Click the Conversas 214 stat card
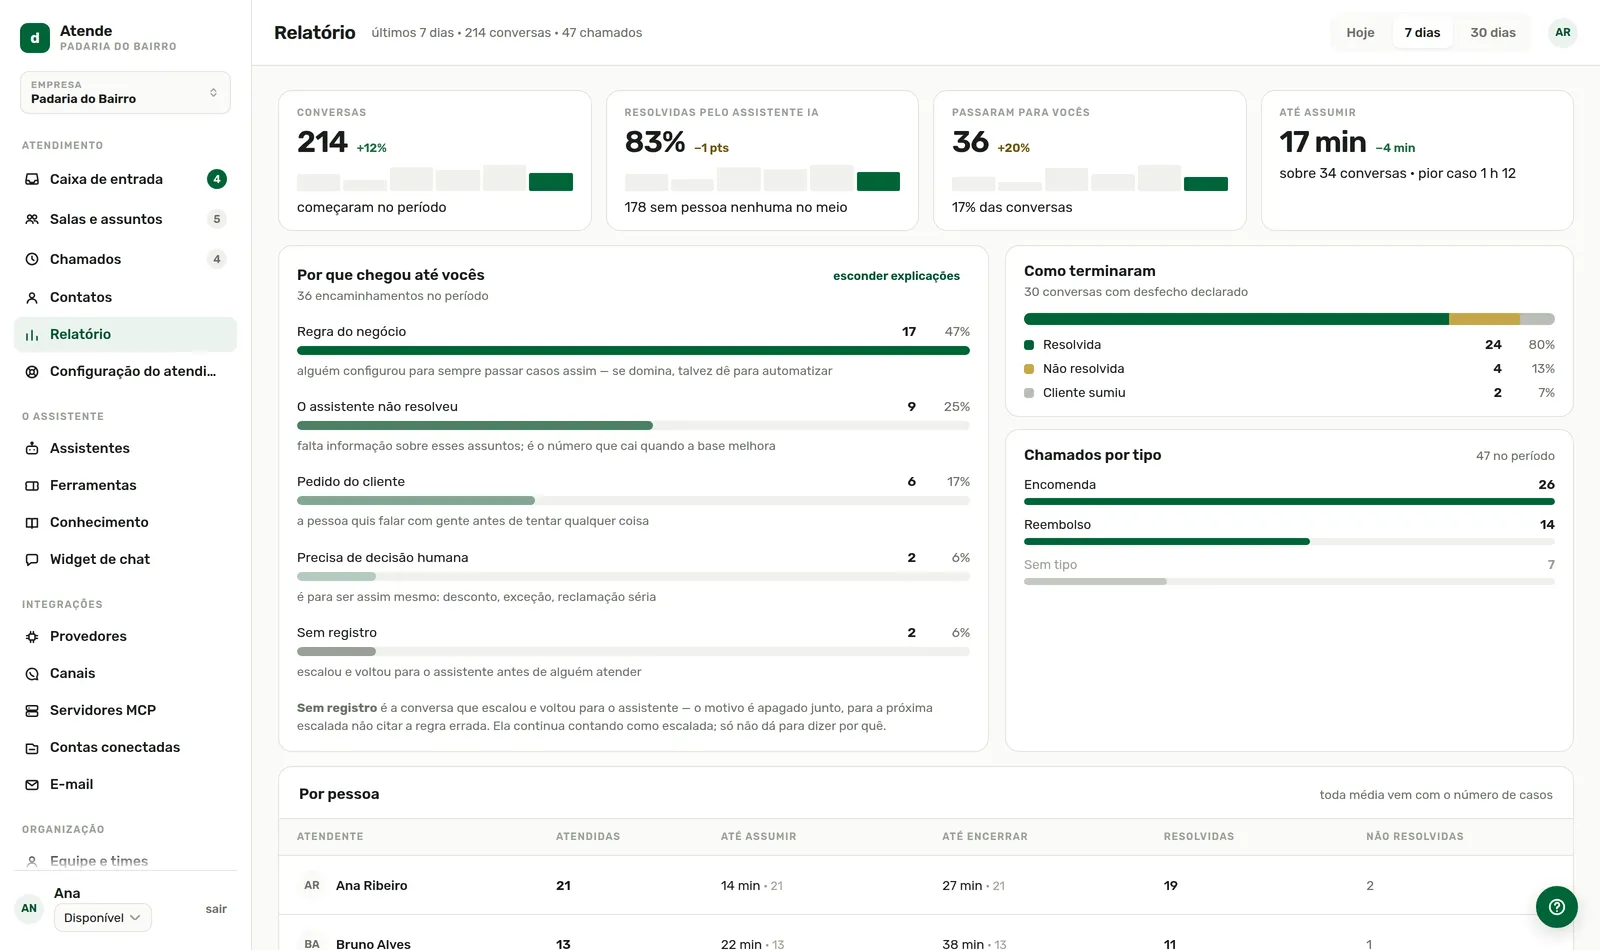 (435, 160)
